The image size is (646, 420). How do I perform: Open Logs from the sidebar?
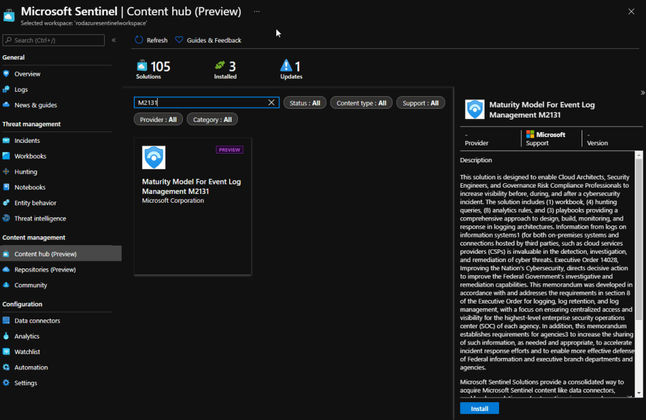pyautogui.click(x=21, y=89)
